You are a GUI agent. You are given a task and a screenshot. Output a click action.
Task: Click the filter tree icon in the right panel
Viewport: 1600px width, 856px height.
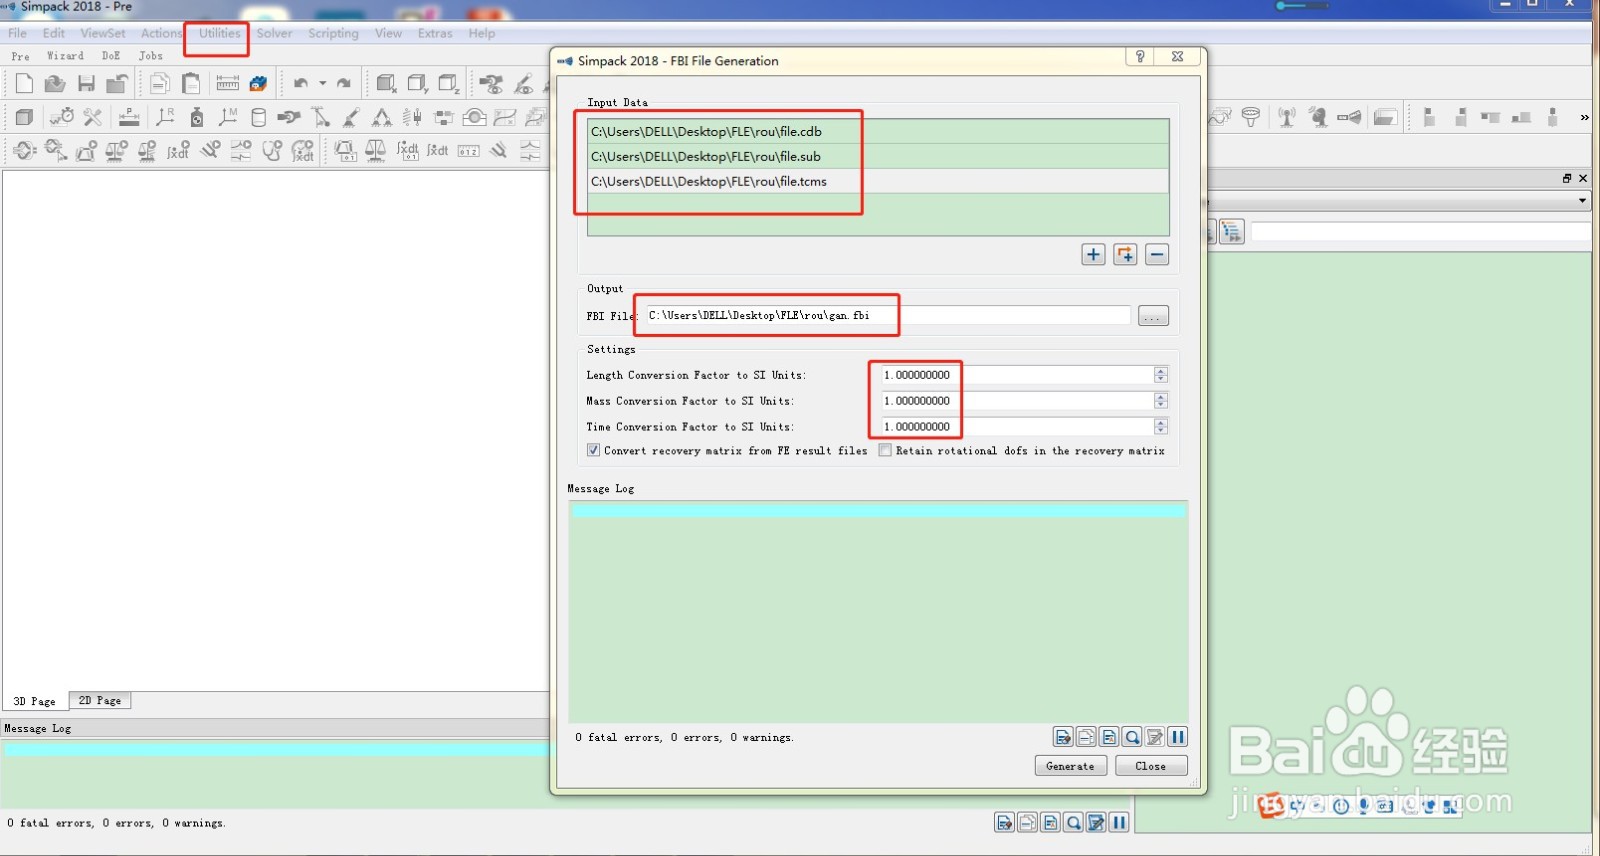click(x=1232, y=232)
